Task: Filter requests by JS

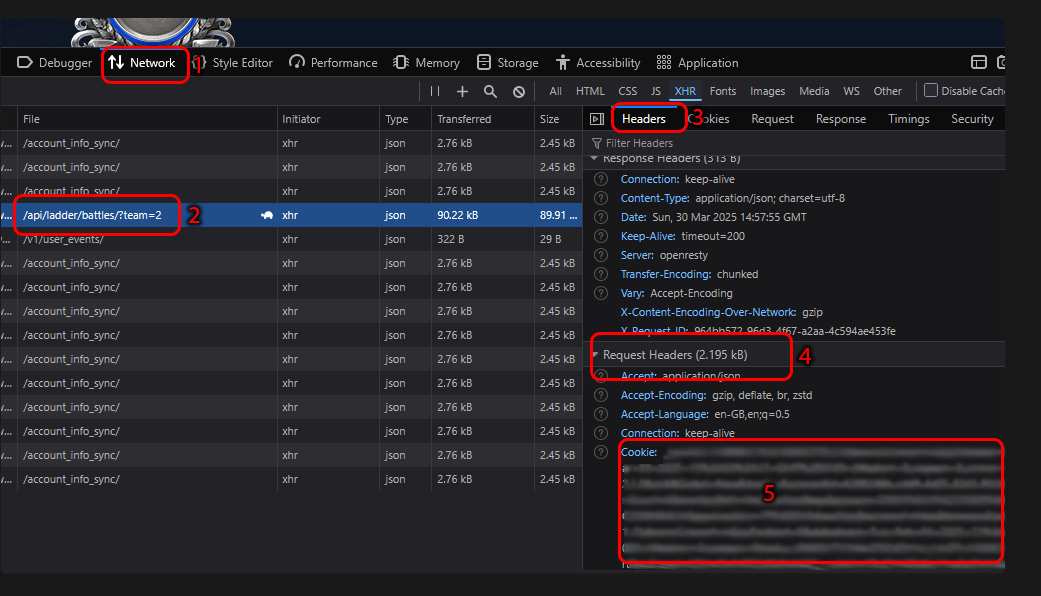Action: point(656,91)
